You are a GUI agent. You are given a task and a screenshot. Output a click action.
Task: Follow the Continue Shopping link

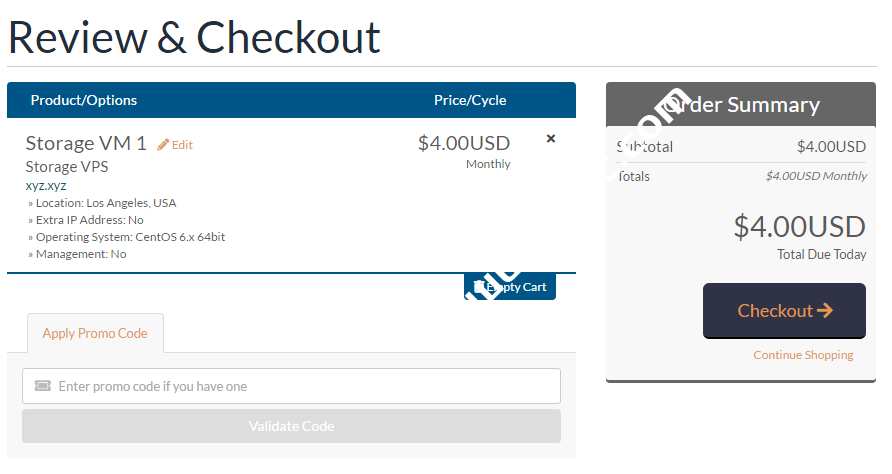click(803, 355)
